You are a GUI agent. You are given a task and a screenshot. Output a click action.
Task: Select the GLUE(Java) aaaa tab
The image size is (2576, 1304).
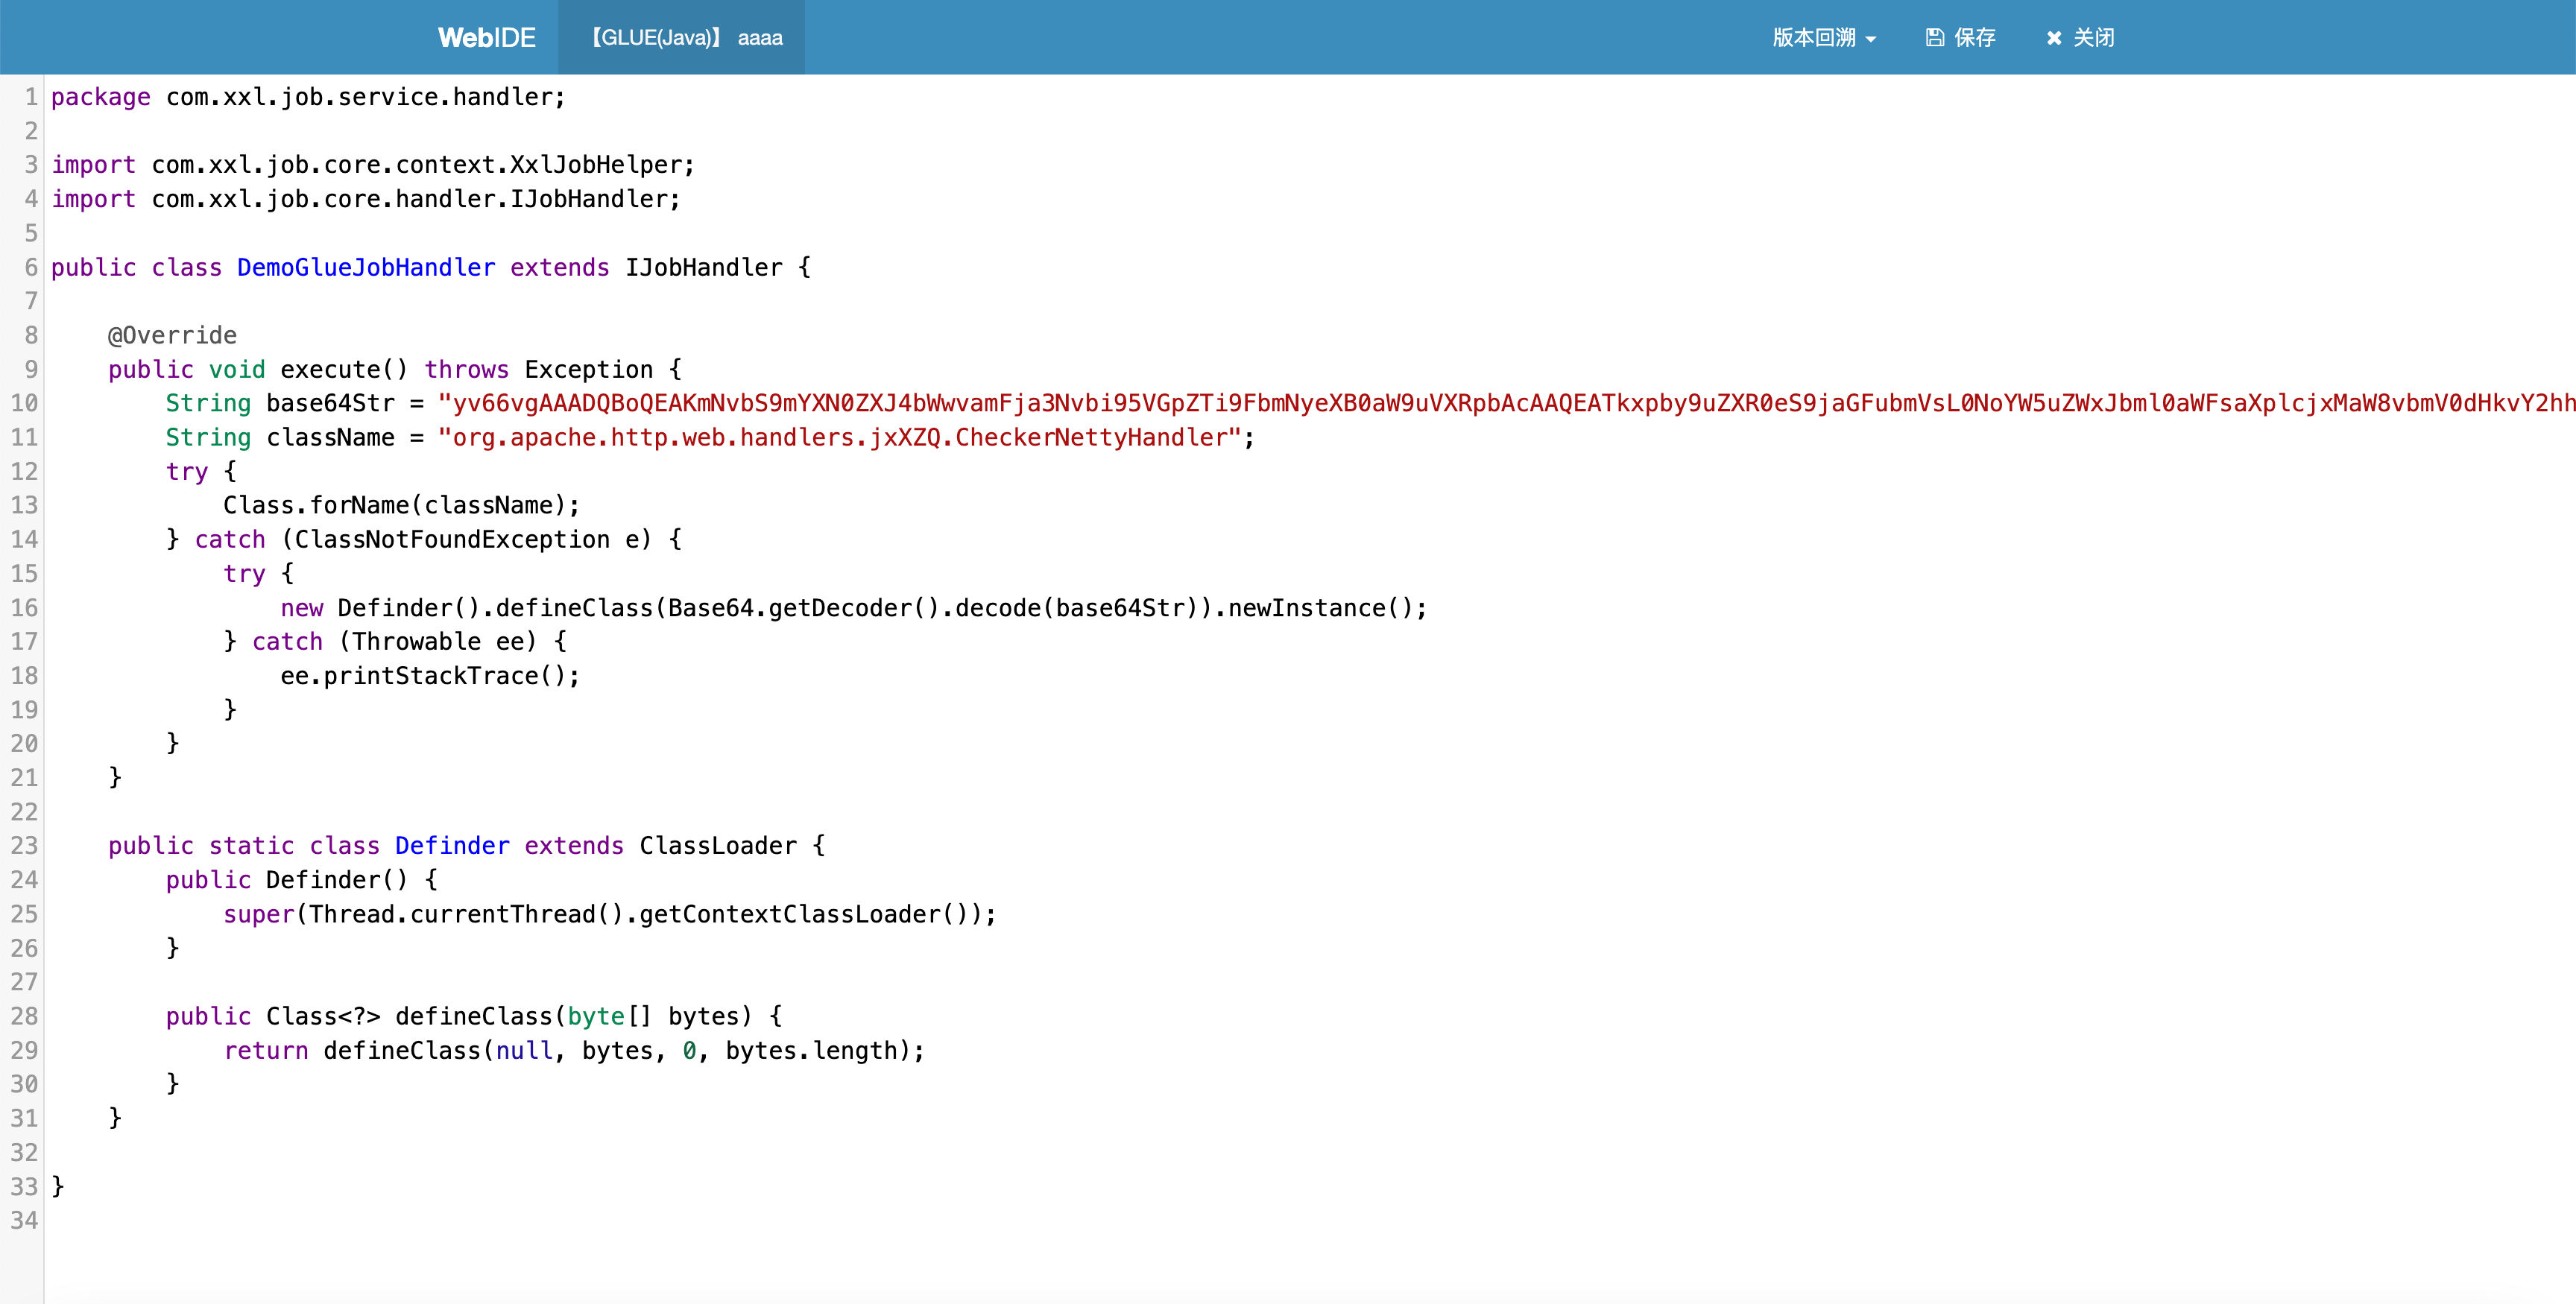[684, 38]
